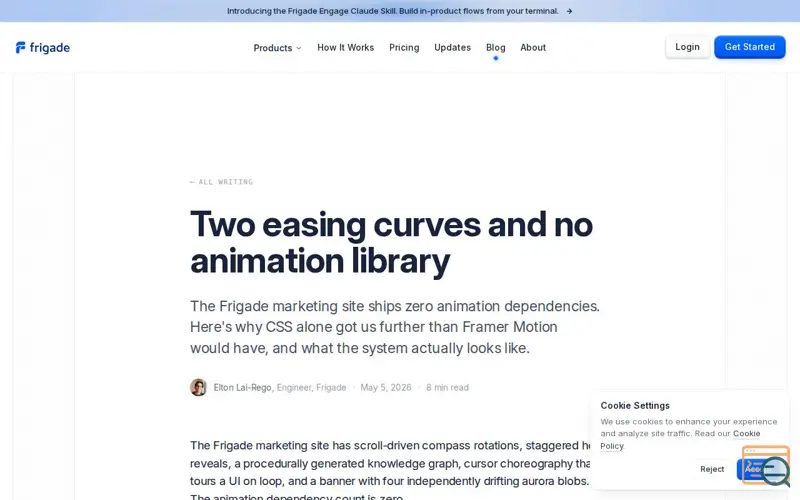Click the May 5, 2026 date
800x500 pixels.
tap(386, 388)
